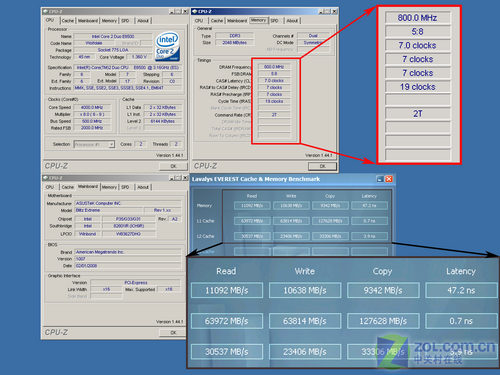Click the Manufacturer value 'ASUSTeK Computer INC.'
Screen dimensions: 500x375
click(128, 203)
